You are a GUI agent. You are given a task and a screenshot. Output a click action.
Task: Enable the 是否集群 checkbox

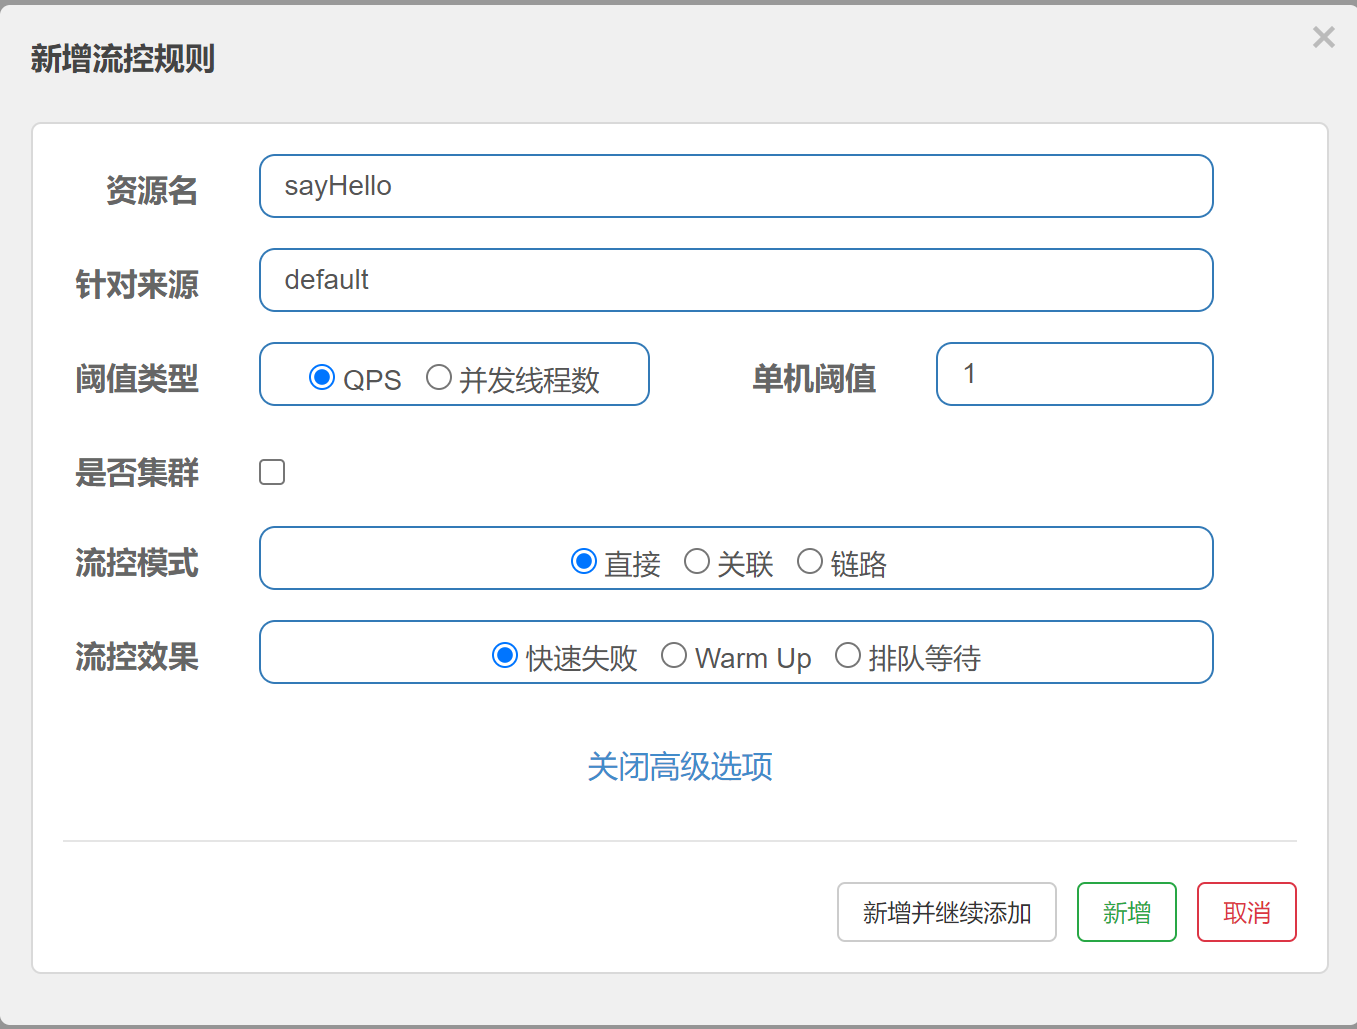tap(271, 471)
